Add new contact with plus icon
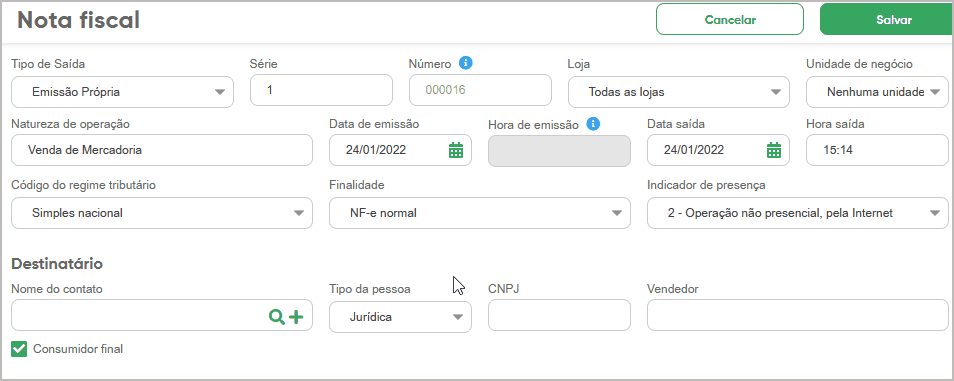The image size is (954, 381). [296, 316]
